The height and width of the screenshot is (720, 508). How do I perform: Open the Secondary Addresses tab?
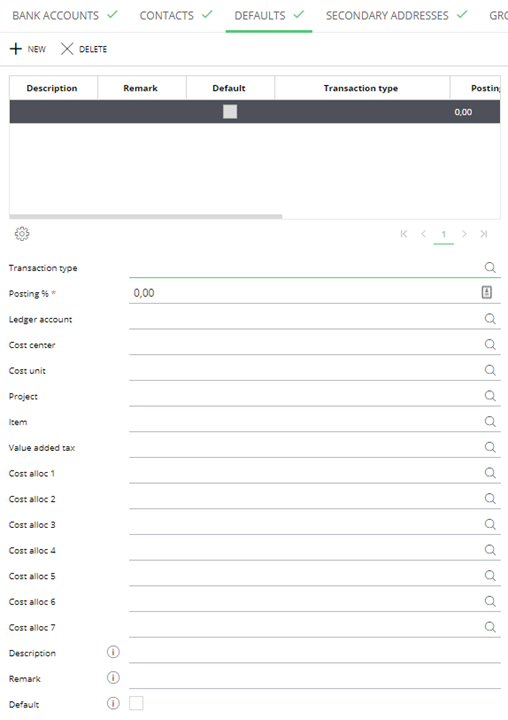coord(396,16)
